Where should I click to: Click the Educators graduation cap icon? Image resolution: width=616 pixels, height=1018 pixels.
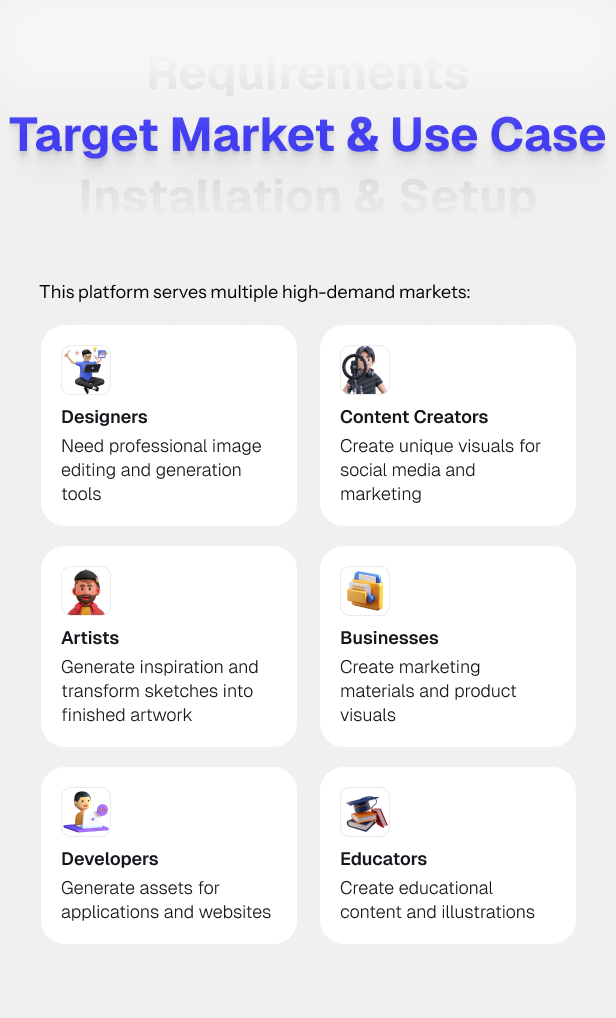(x=364, y=812)
